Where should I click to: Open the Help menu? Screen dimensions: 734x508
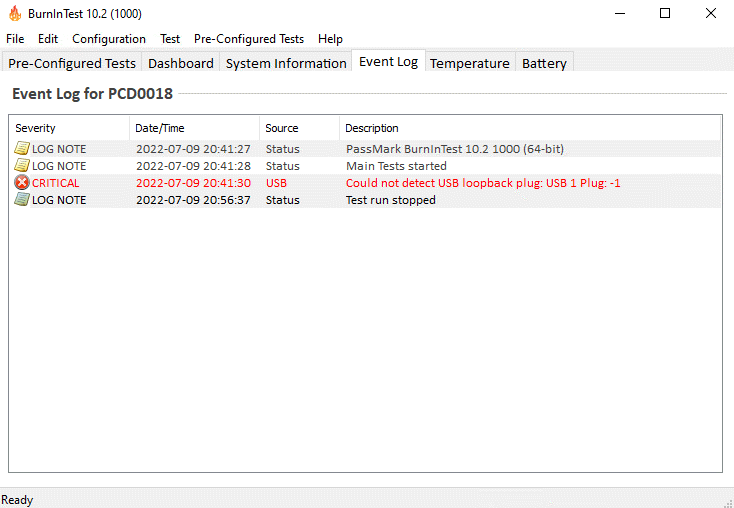pyautogui.click(x=330, y=39)
